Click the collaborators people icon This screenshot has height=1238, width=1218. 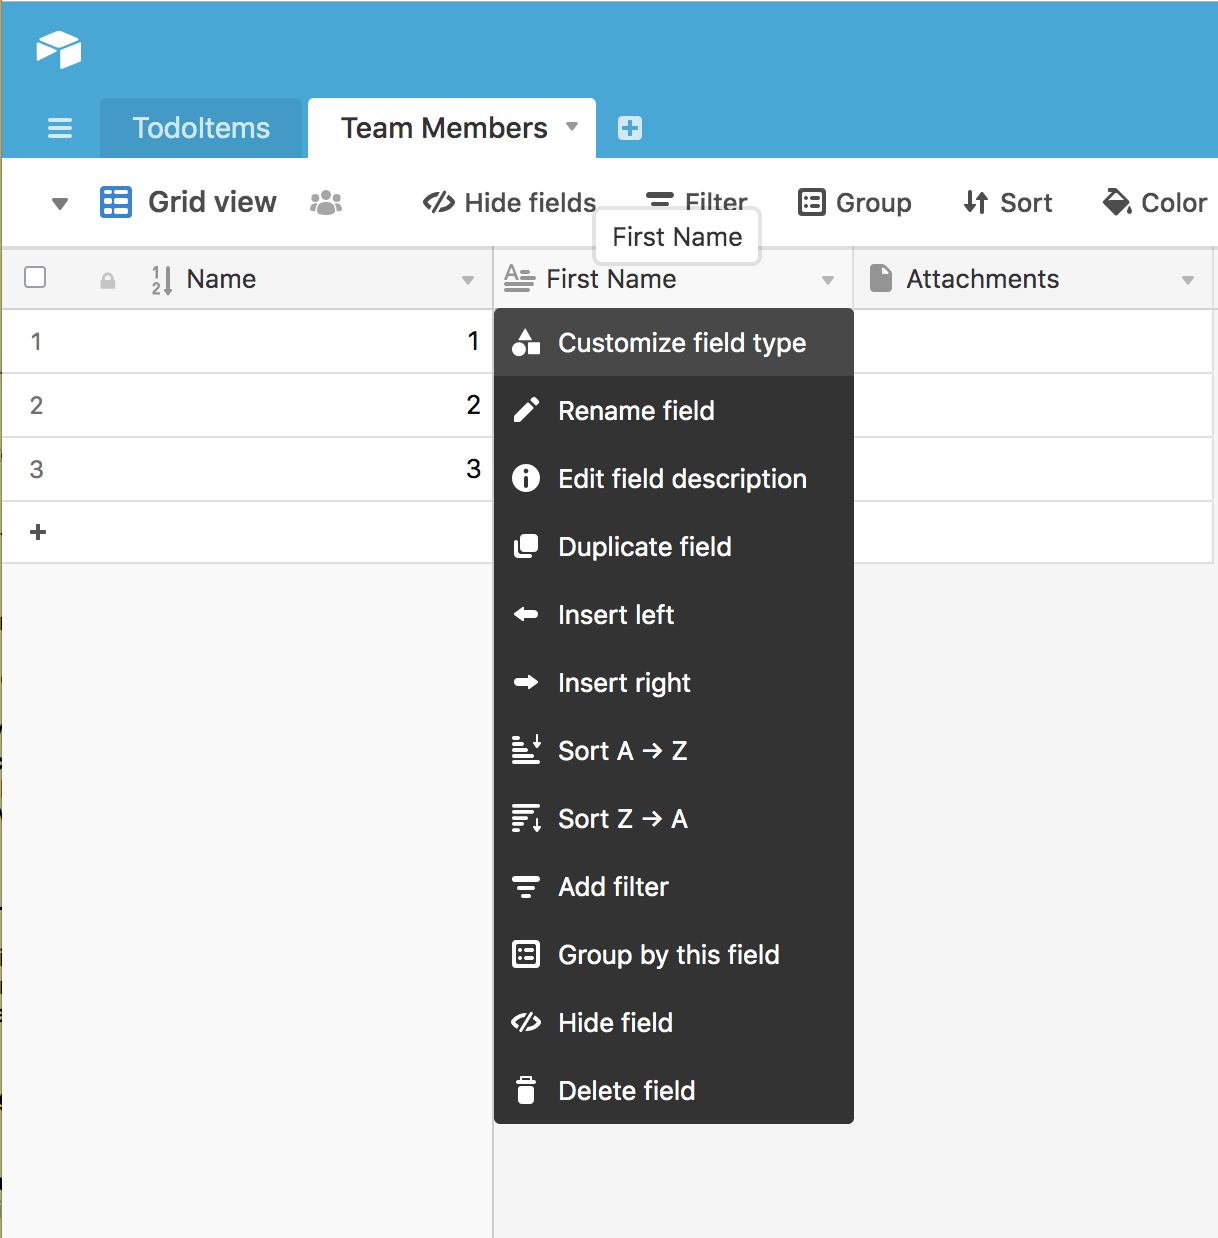click(x=326, y=203)
